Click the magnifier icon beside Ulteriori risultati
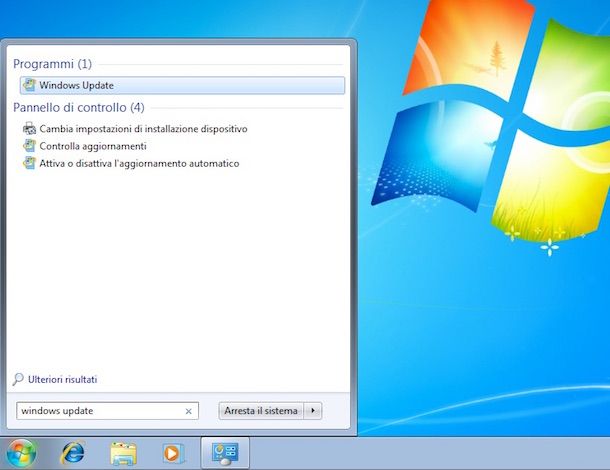Image resolution: width=610 pixels, height=470 pixels. (x=18, y=379)
